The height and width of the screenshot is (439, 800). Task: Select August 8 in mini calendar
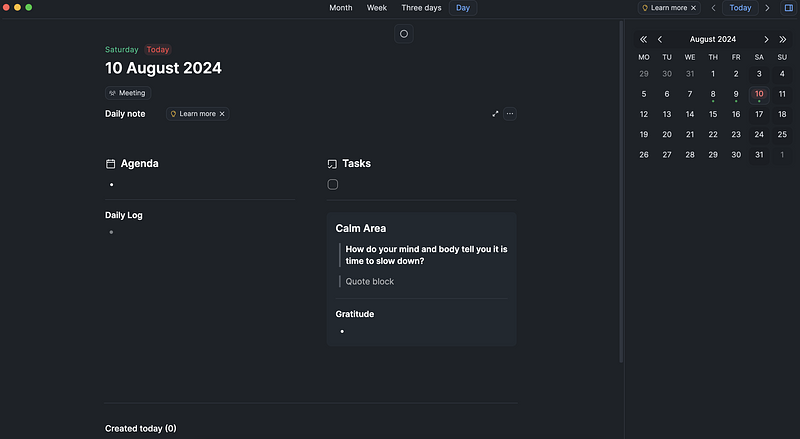pyautogui.click(x=713, y=94)
